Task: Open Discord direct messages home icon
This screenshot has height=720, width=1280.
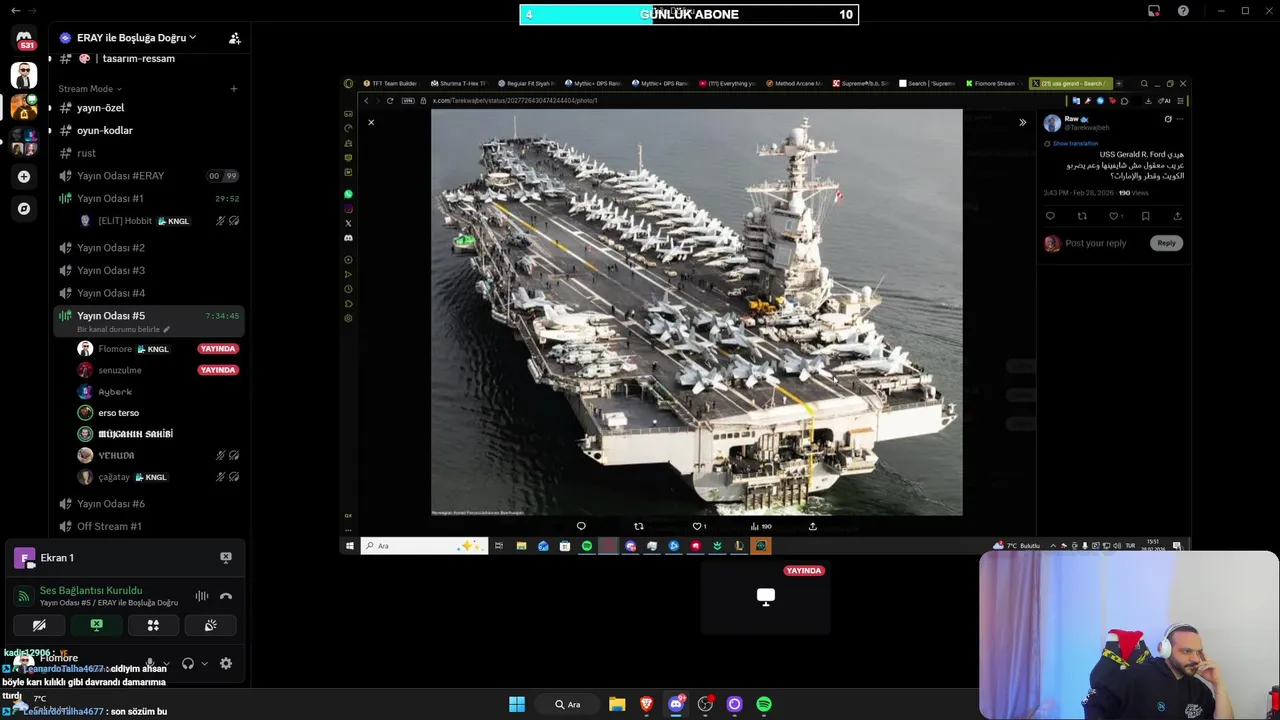Action: click(x=24, y=39)
